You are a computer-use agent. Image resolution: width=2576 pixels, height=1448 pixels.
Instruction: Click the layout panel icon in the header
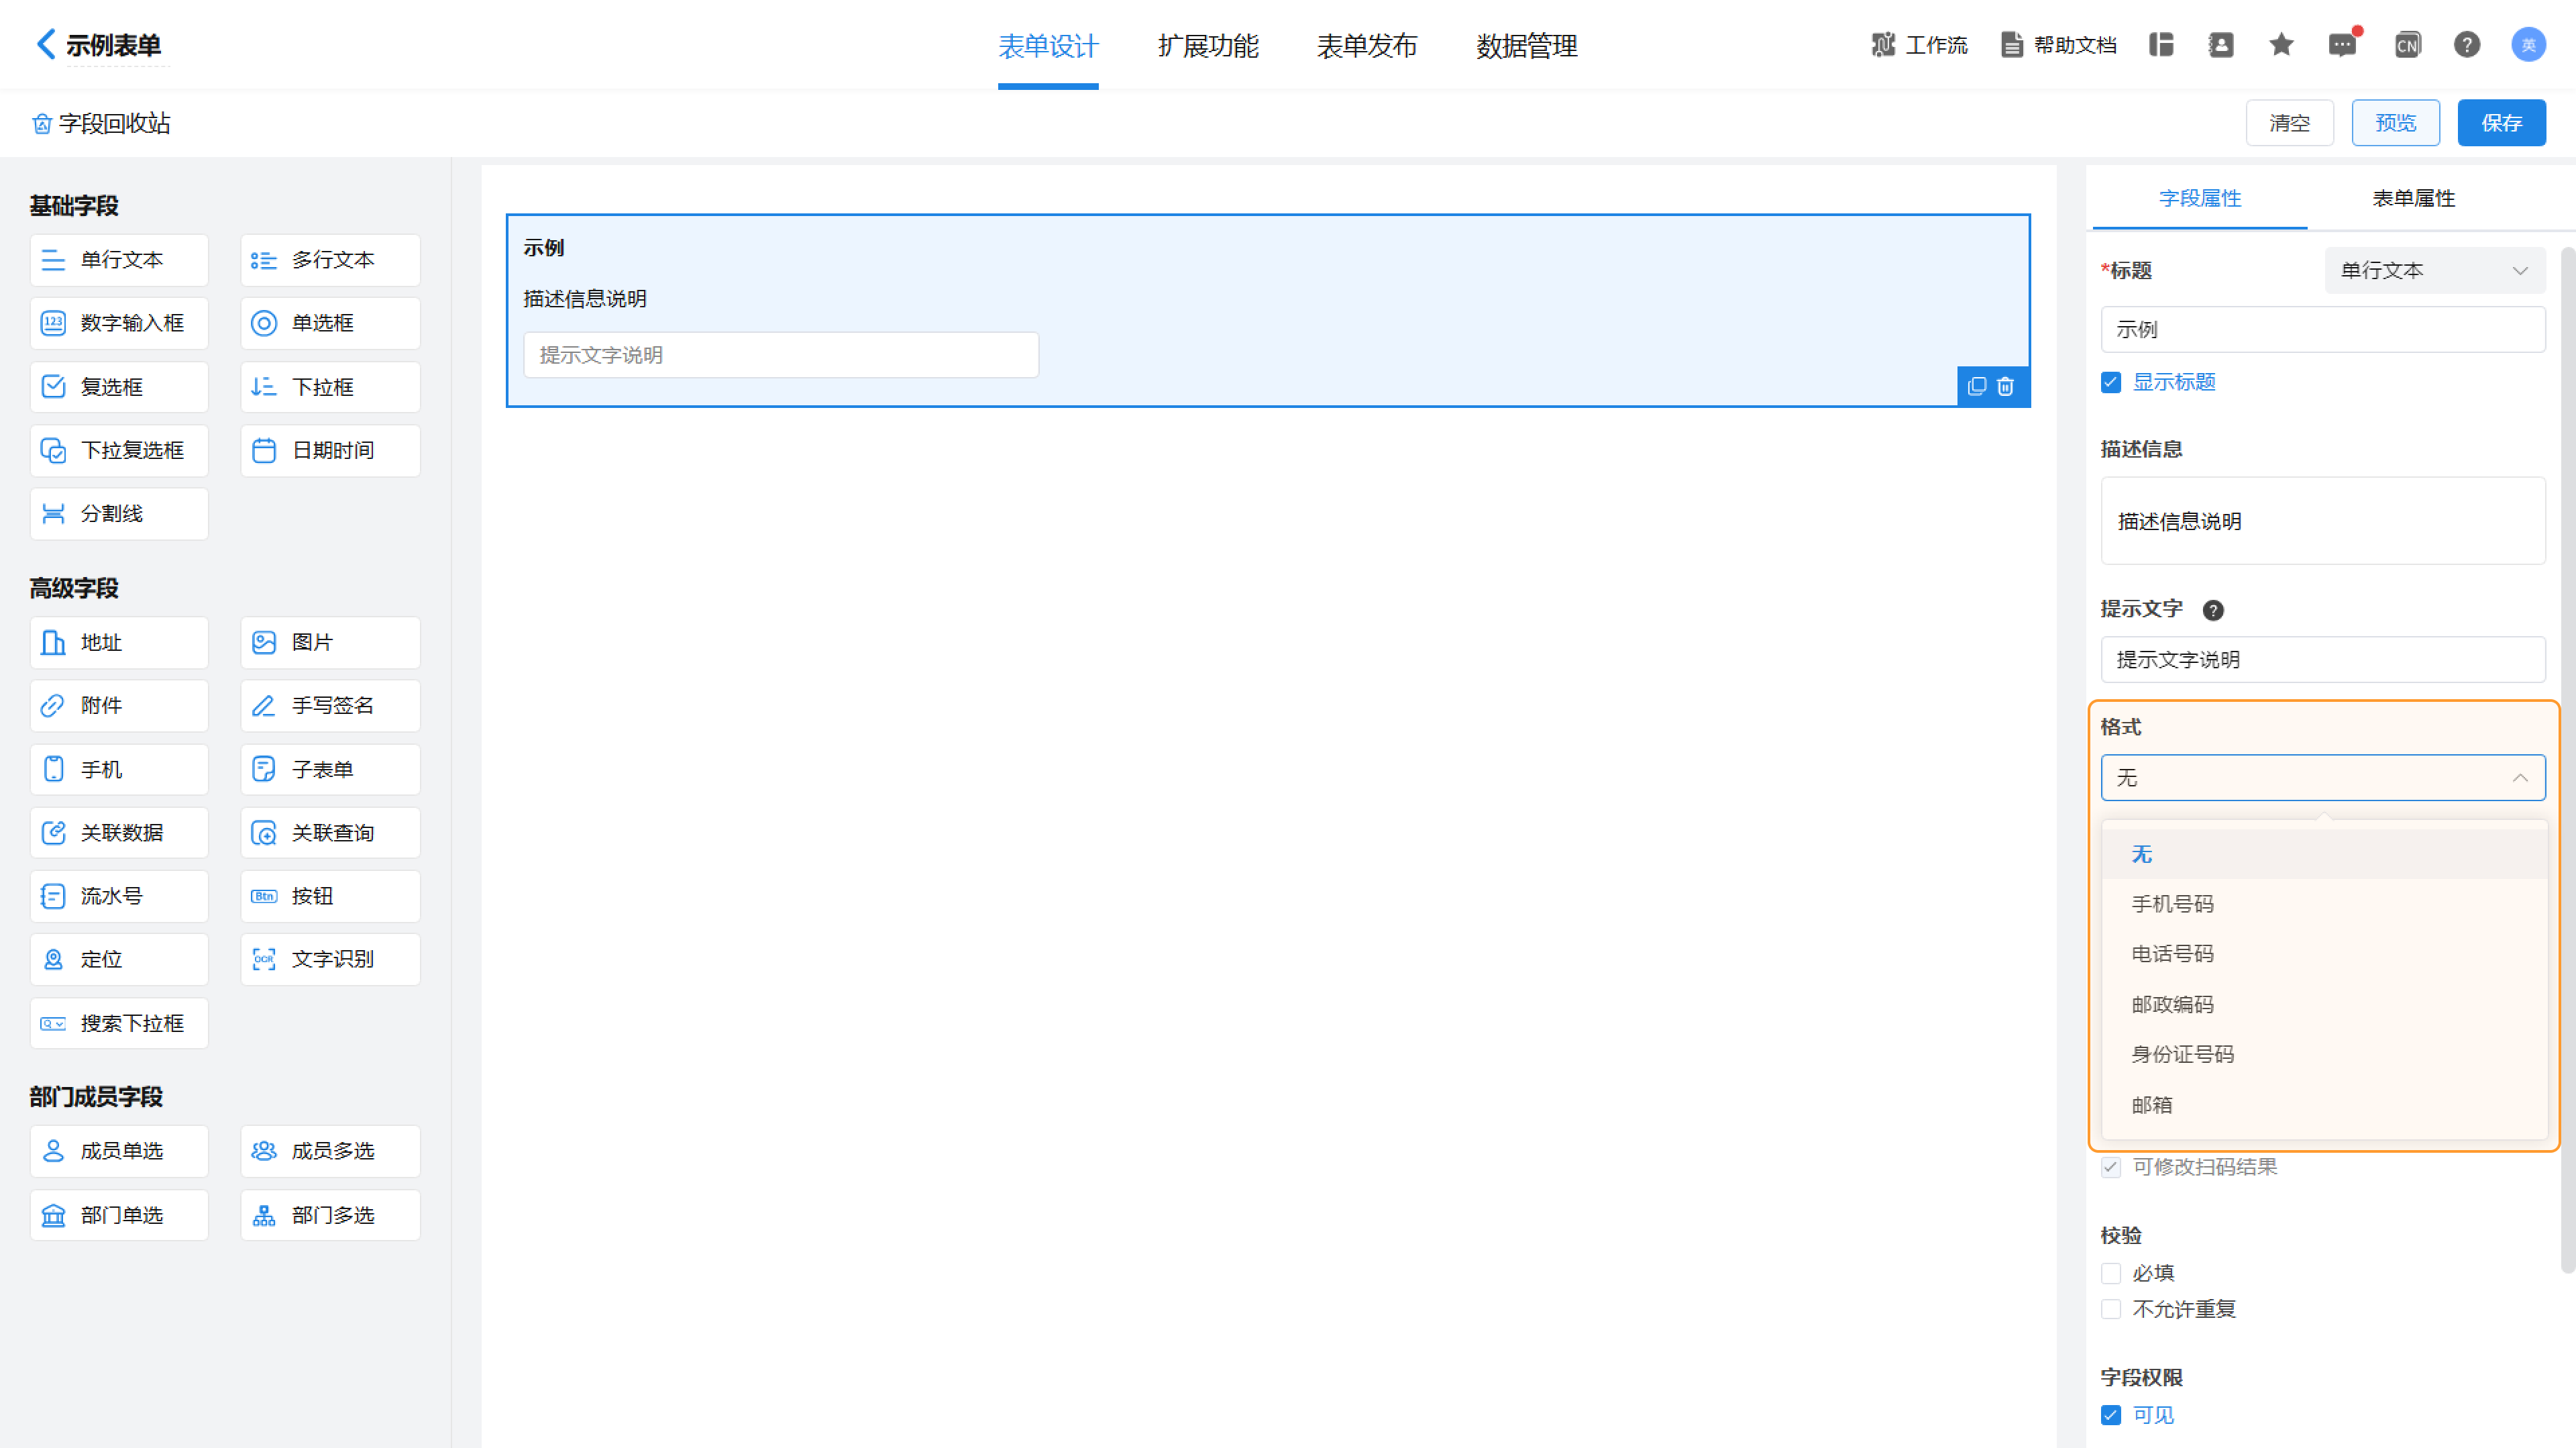click(2161, 45)
